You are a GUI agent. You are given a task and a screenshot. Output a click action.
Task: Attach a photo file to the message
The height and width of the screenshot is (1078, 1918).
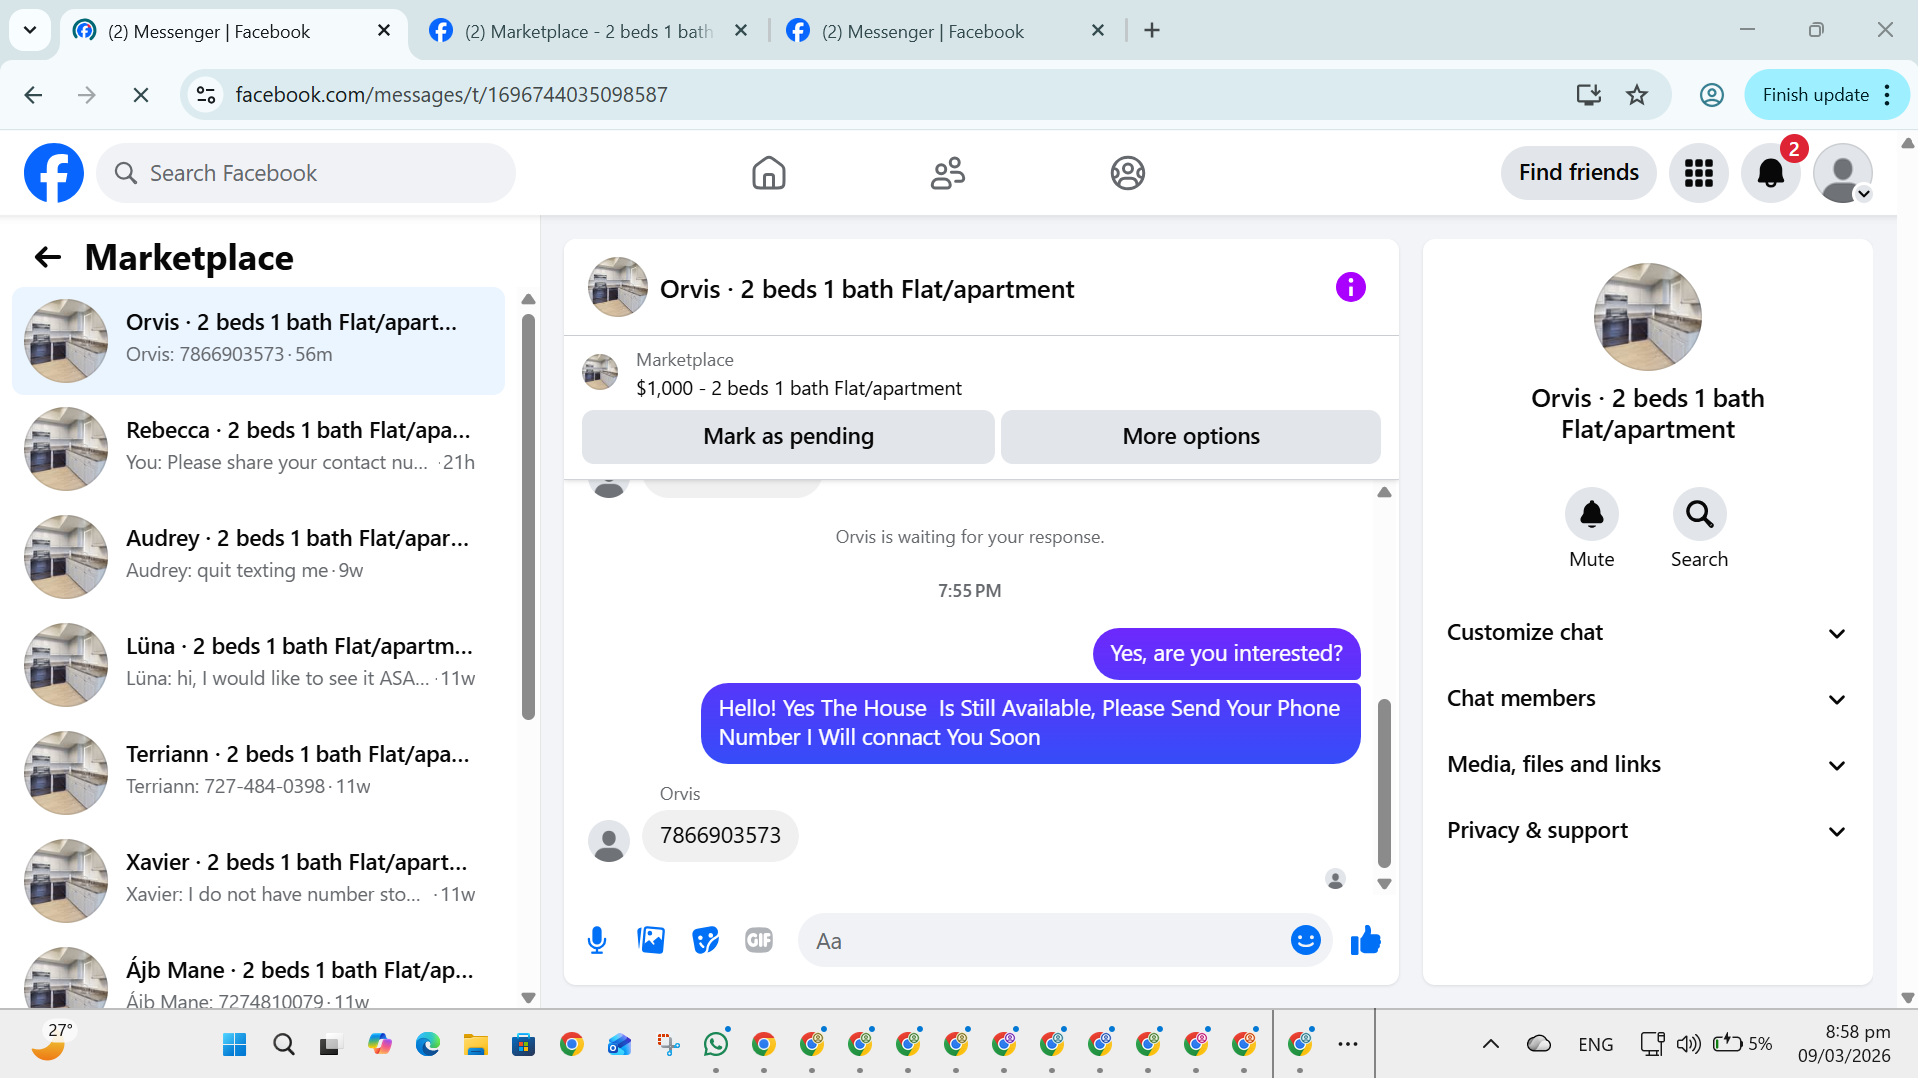651,940
